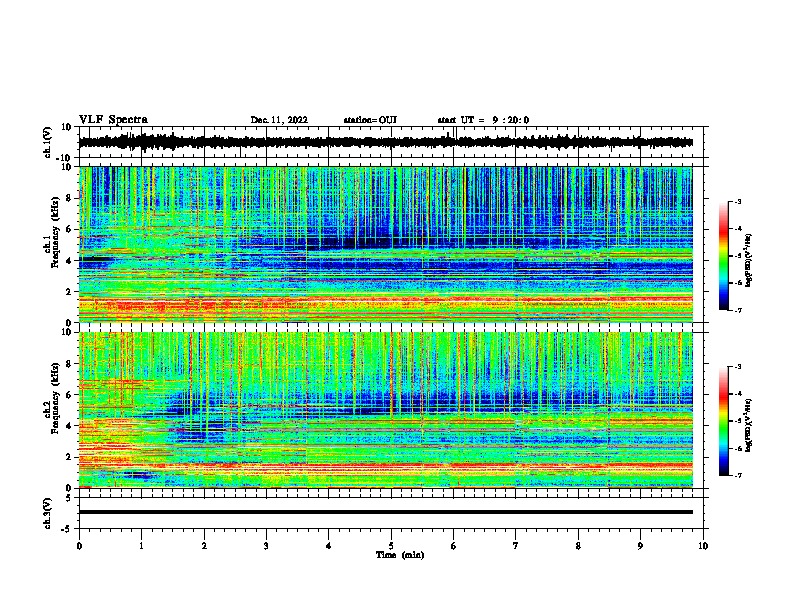Image resolution: width=792 pixels, height=612 pixels.
Task: Select the "start UT = 9:20:0" text
Action: click(483, 120)
